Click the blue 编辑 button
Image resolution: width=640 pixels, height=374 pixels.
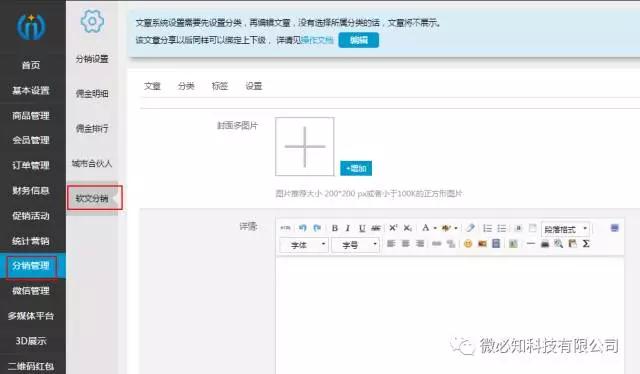[x=359, y=40]
